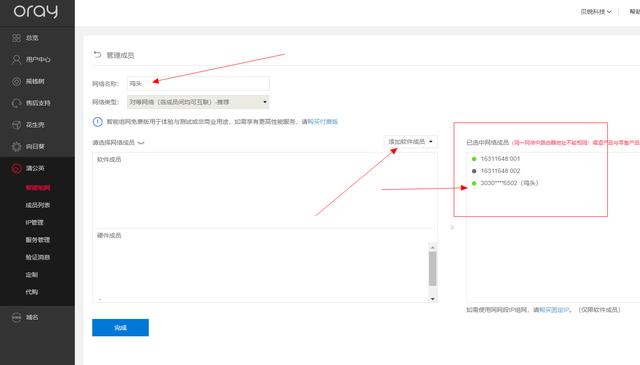Image resolution: width=640 pixels, height=365 pixels.
Task: Click the hardware members list scrollbar thumb
Action: (433, 269)
